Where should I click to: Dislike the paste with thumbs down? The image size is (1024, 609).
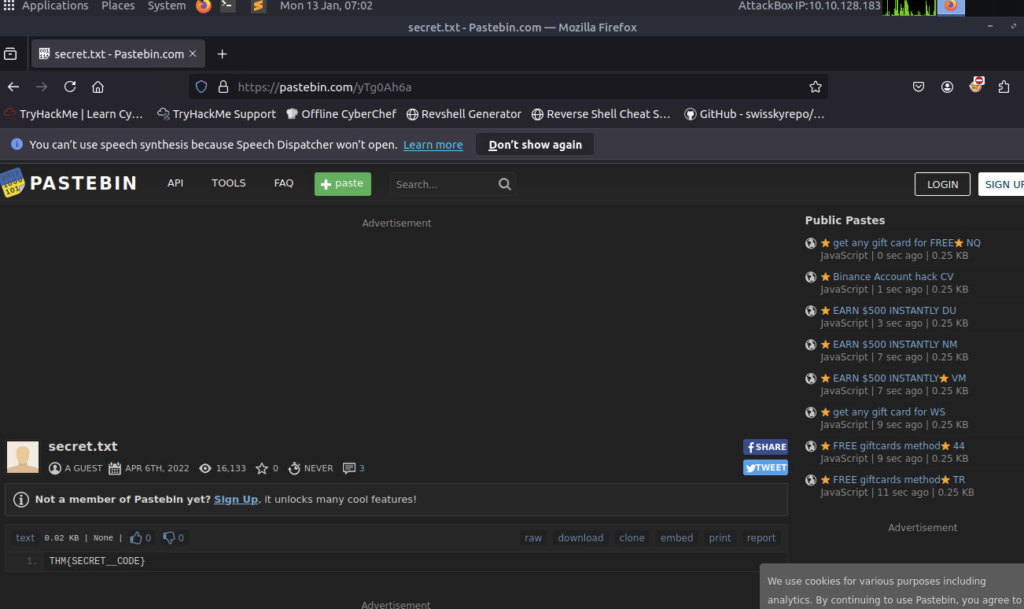[x=169, y=538]
